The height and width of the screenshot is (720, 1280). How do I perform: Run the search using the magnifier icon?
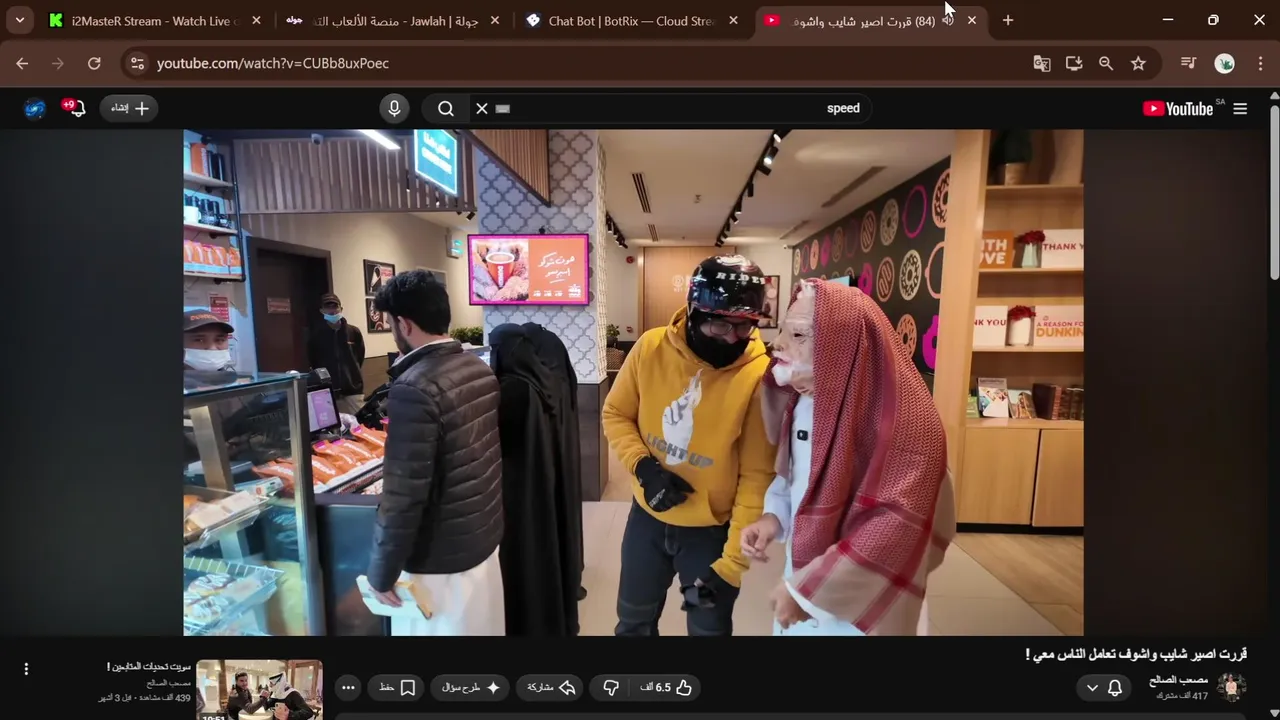446,108
